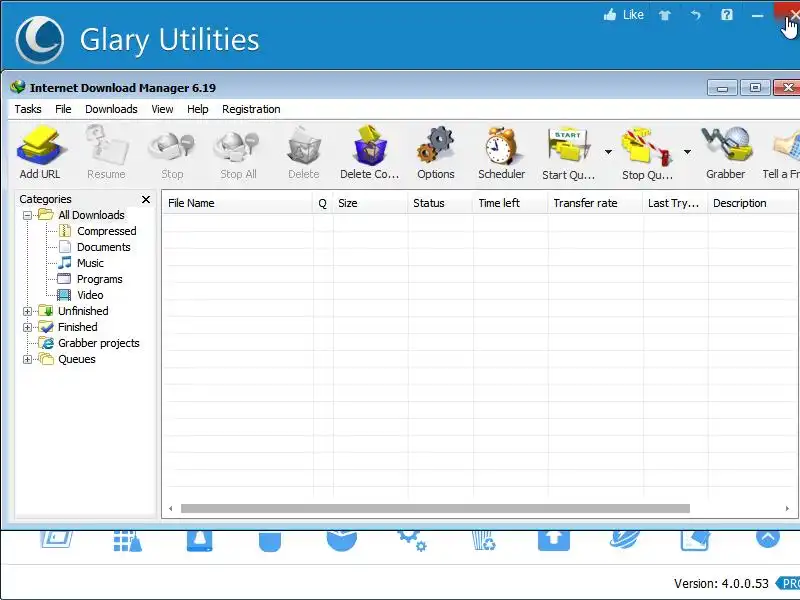This screenshot has width=800, height=600.
Task: Select the Queues folder
Action: (77, 359)
